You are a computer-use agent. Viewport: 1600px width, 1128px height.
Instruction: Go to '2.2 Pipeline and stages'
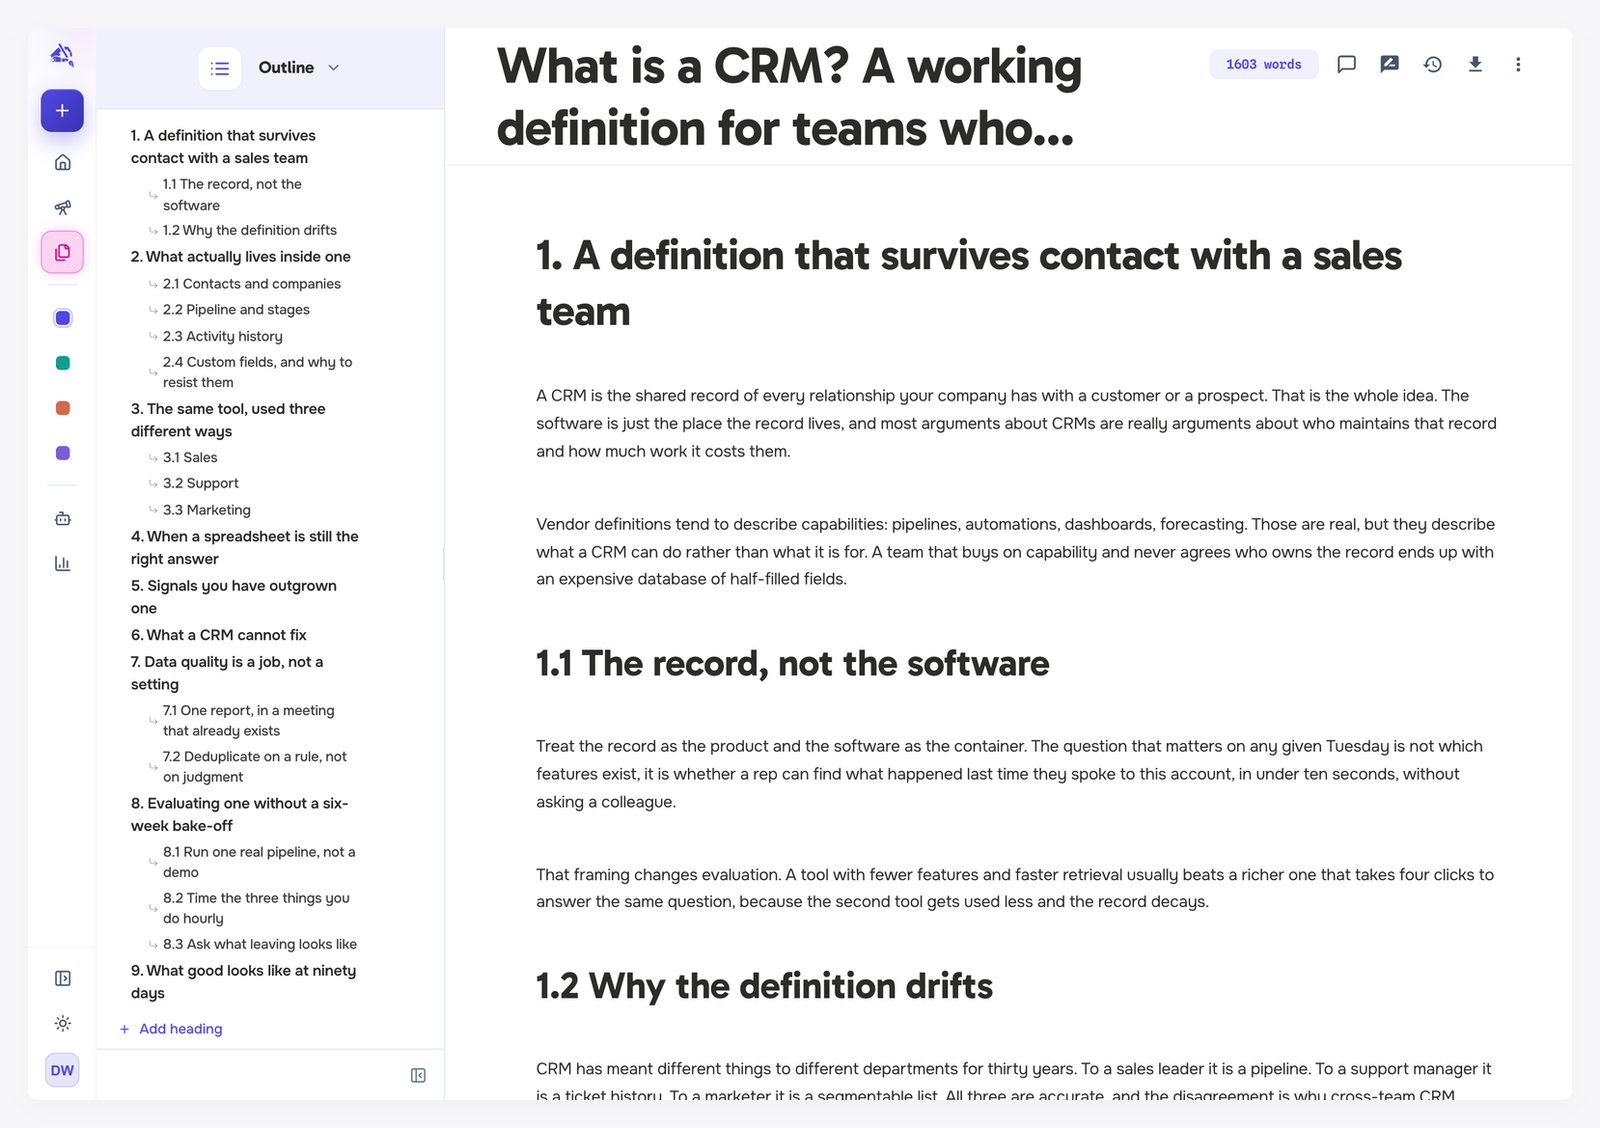point(236,310)
